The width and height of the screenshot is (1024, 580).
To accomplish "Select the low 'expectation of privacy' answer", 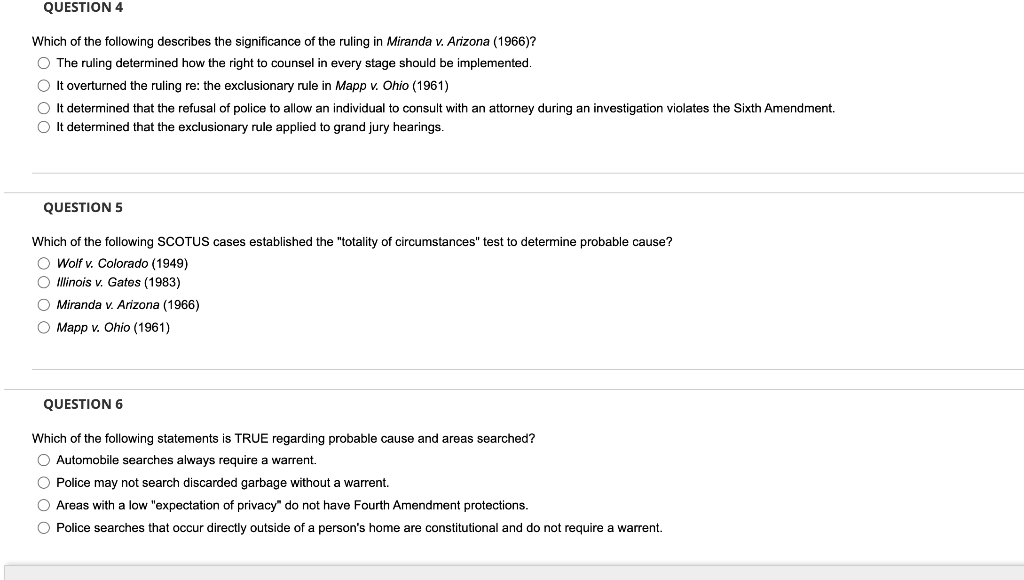I will (44, 505).
